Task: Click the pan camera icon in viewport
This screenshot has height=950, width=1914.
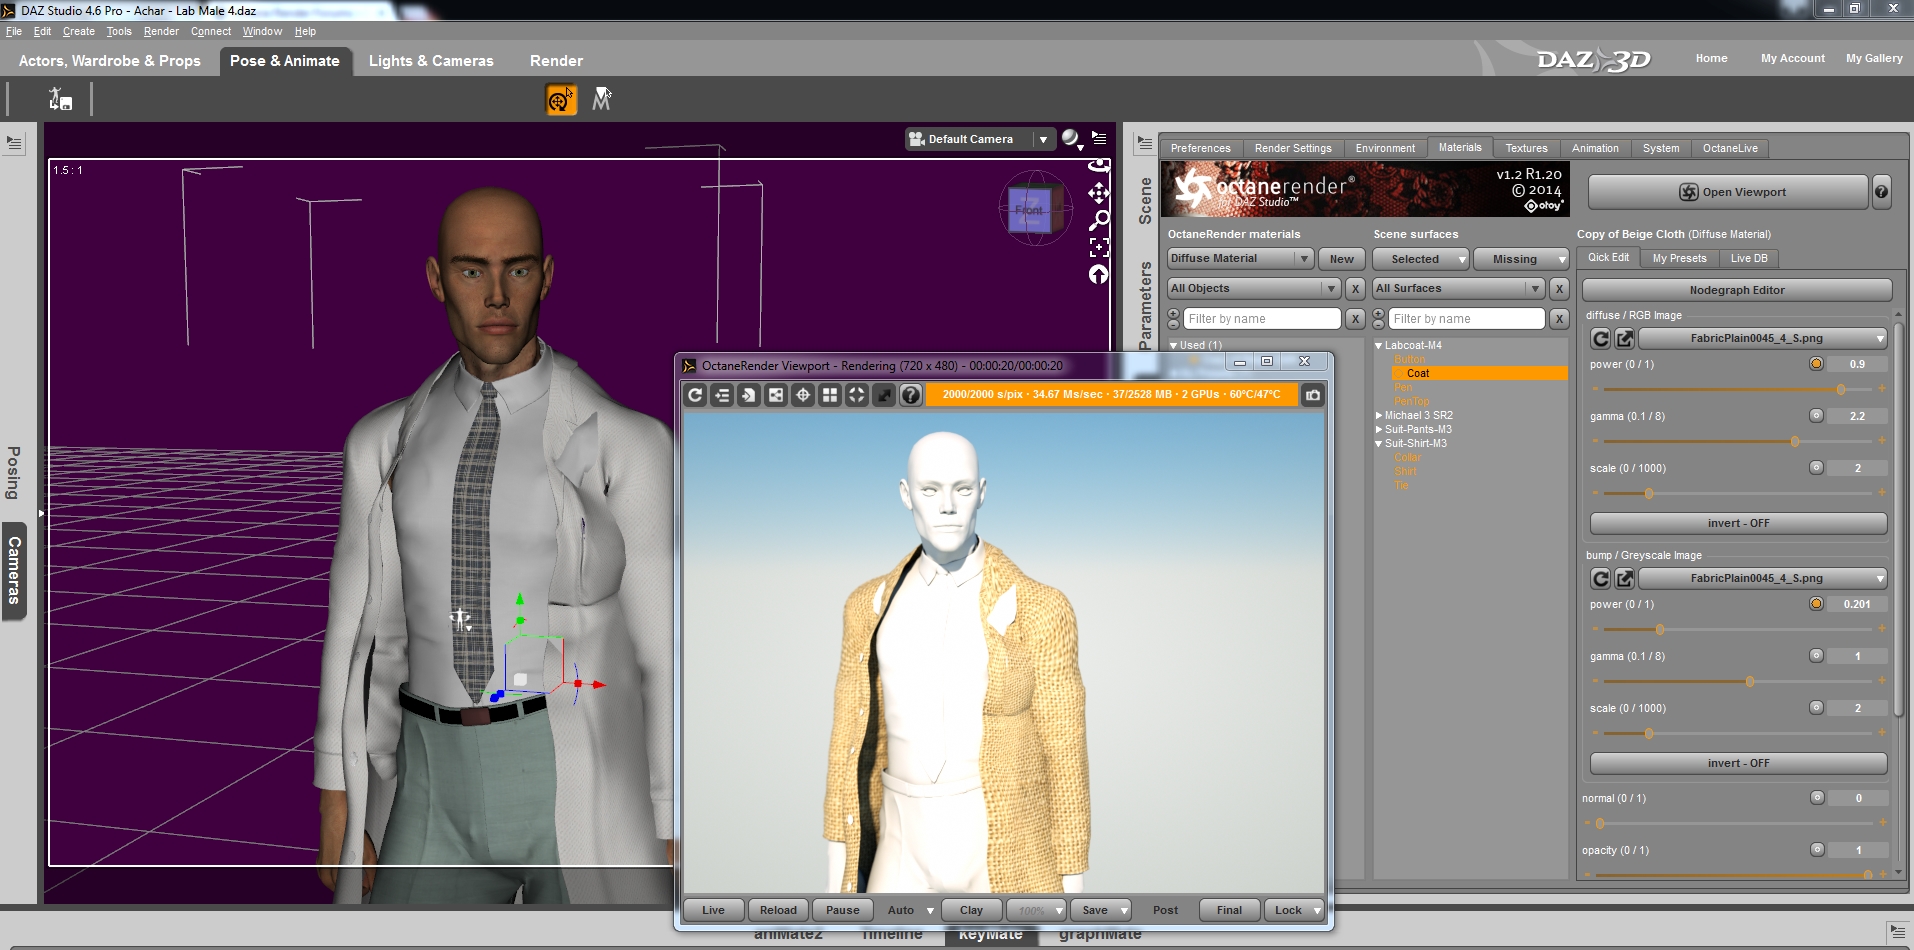Action: pos(1099,192)
